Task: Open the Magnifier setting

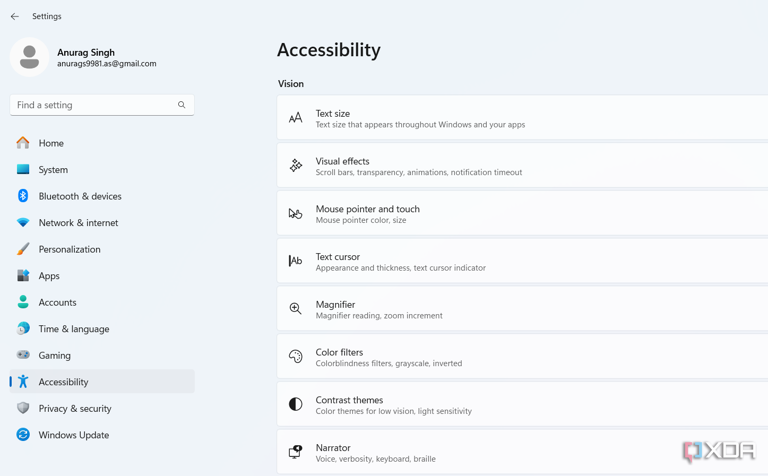Action: coord(522,309)
